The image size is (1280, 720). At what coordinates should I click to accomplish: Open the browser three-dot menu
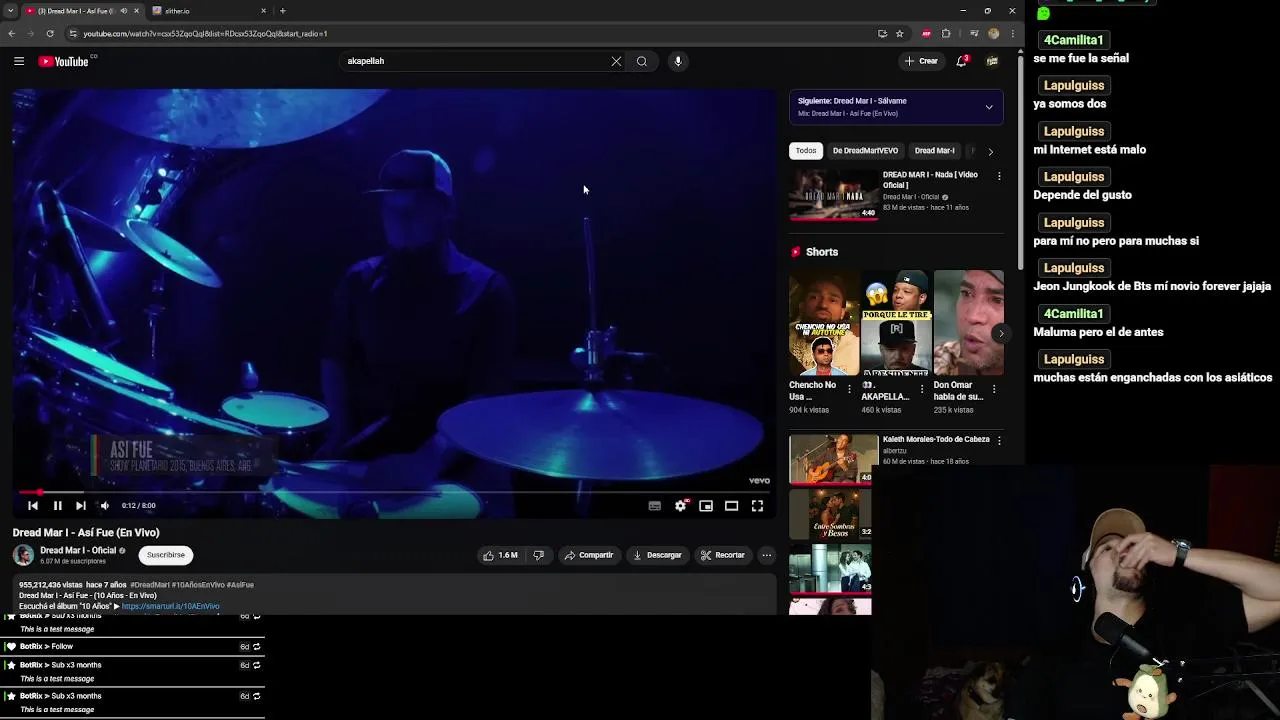(x=1012, y=34)
